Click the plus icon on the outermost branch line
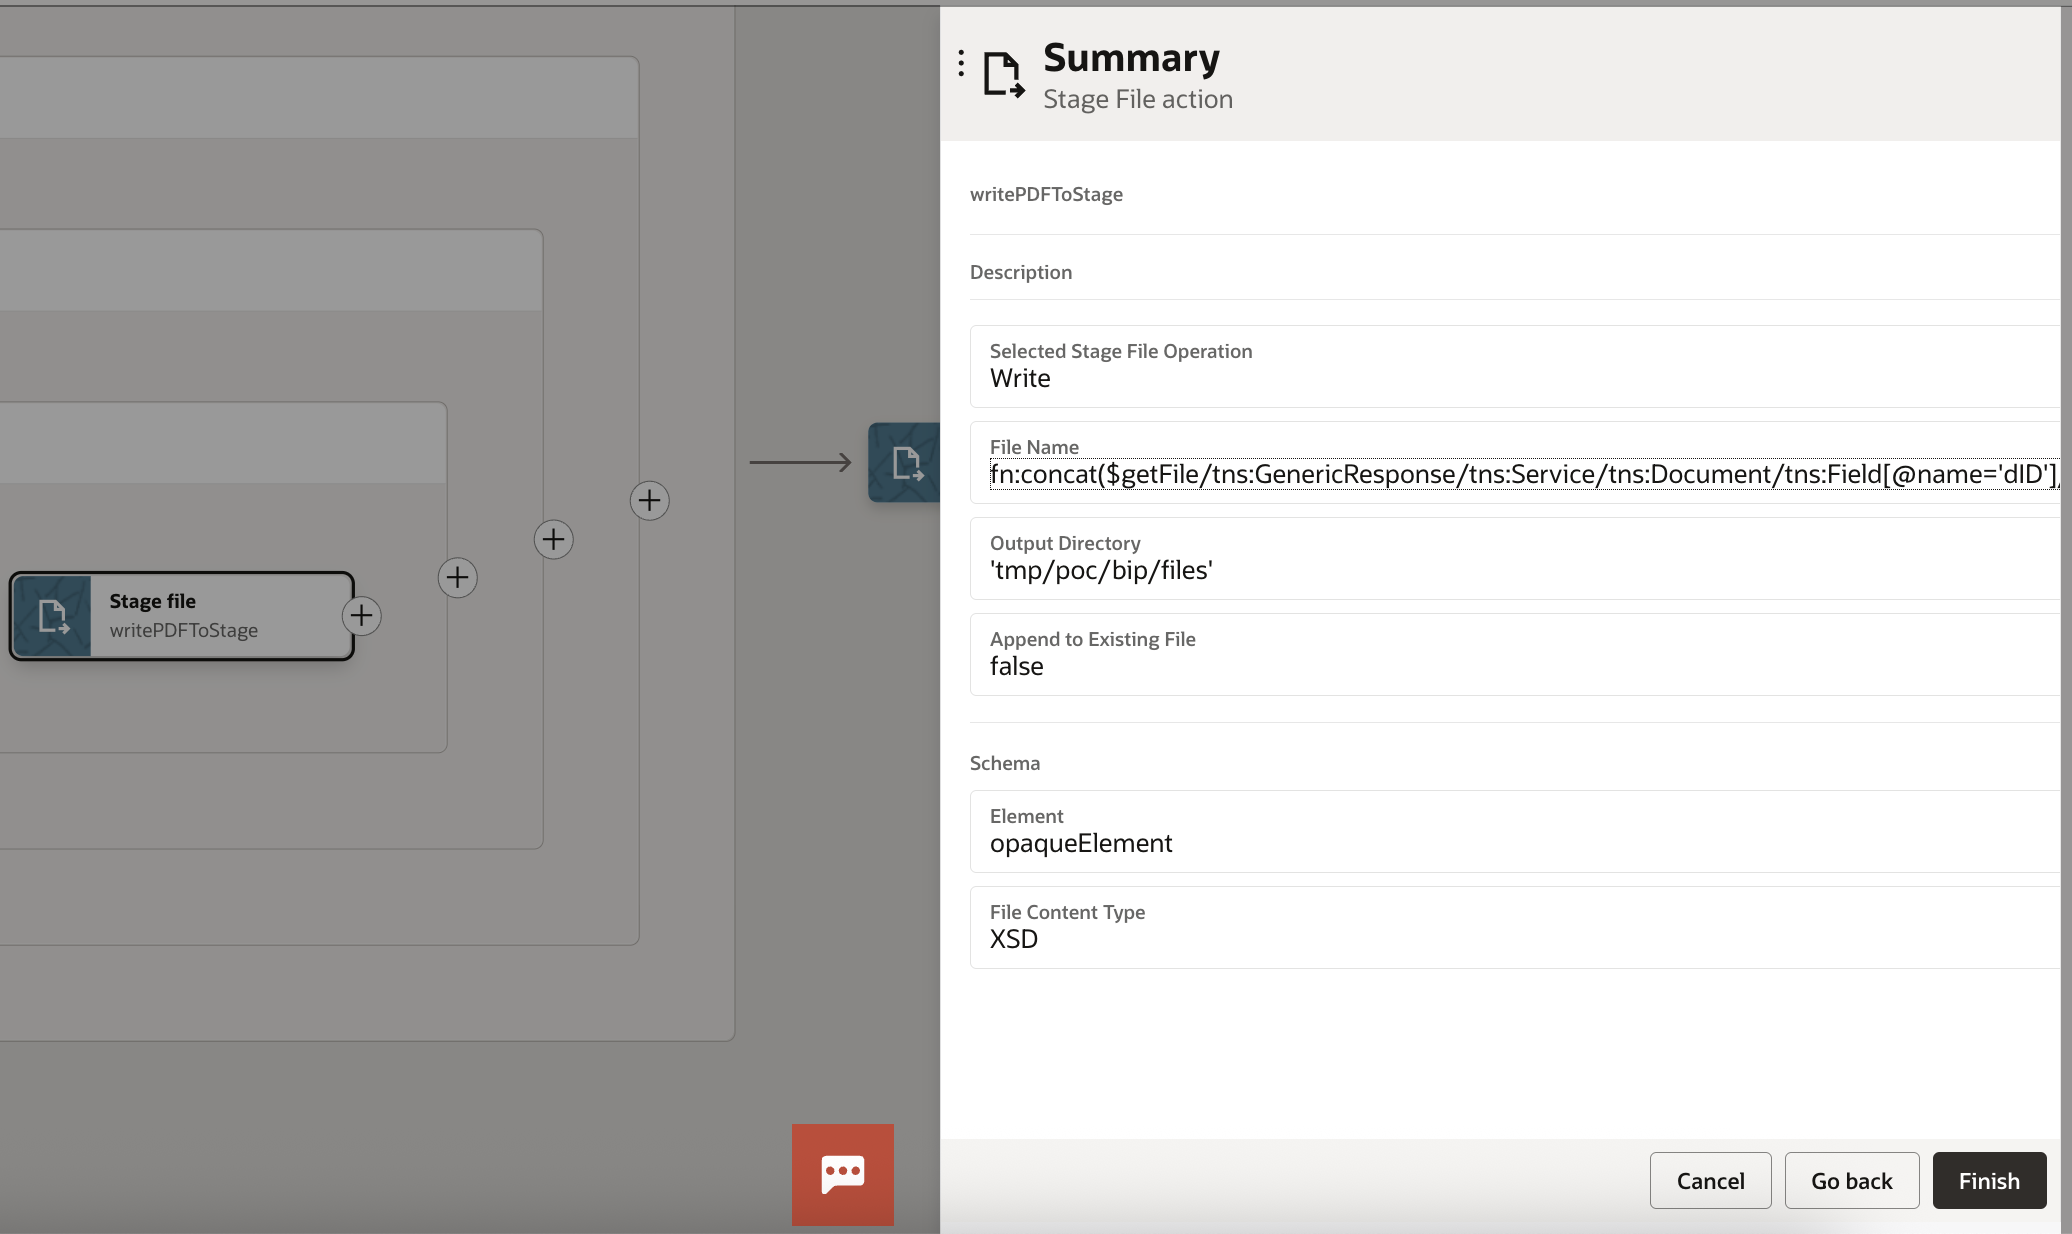The image size is (2072, 1234). [649, 501]
